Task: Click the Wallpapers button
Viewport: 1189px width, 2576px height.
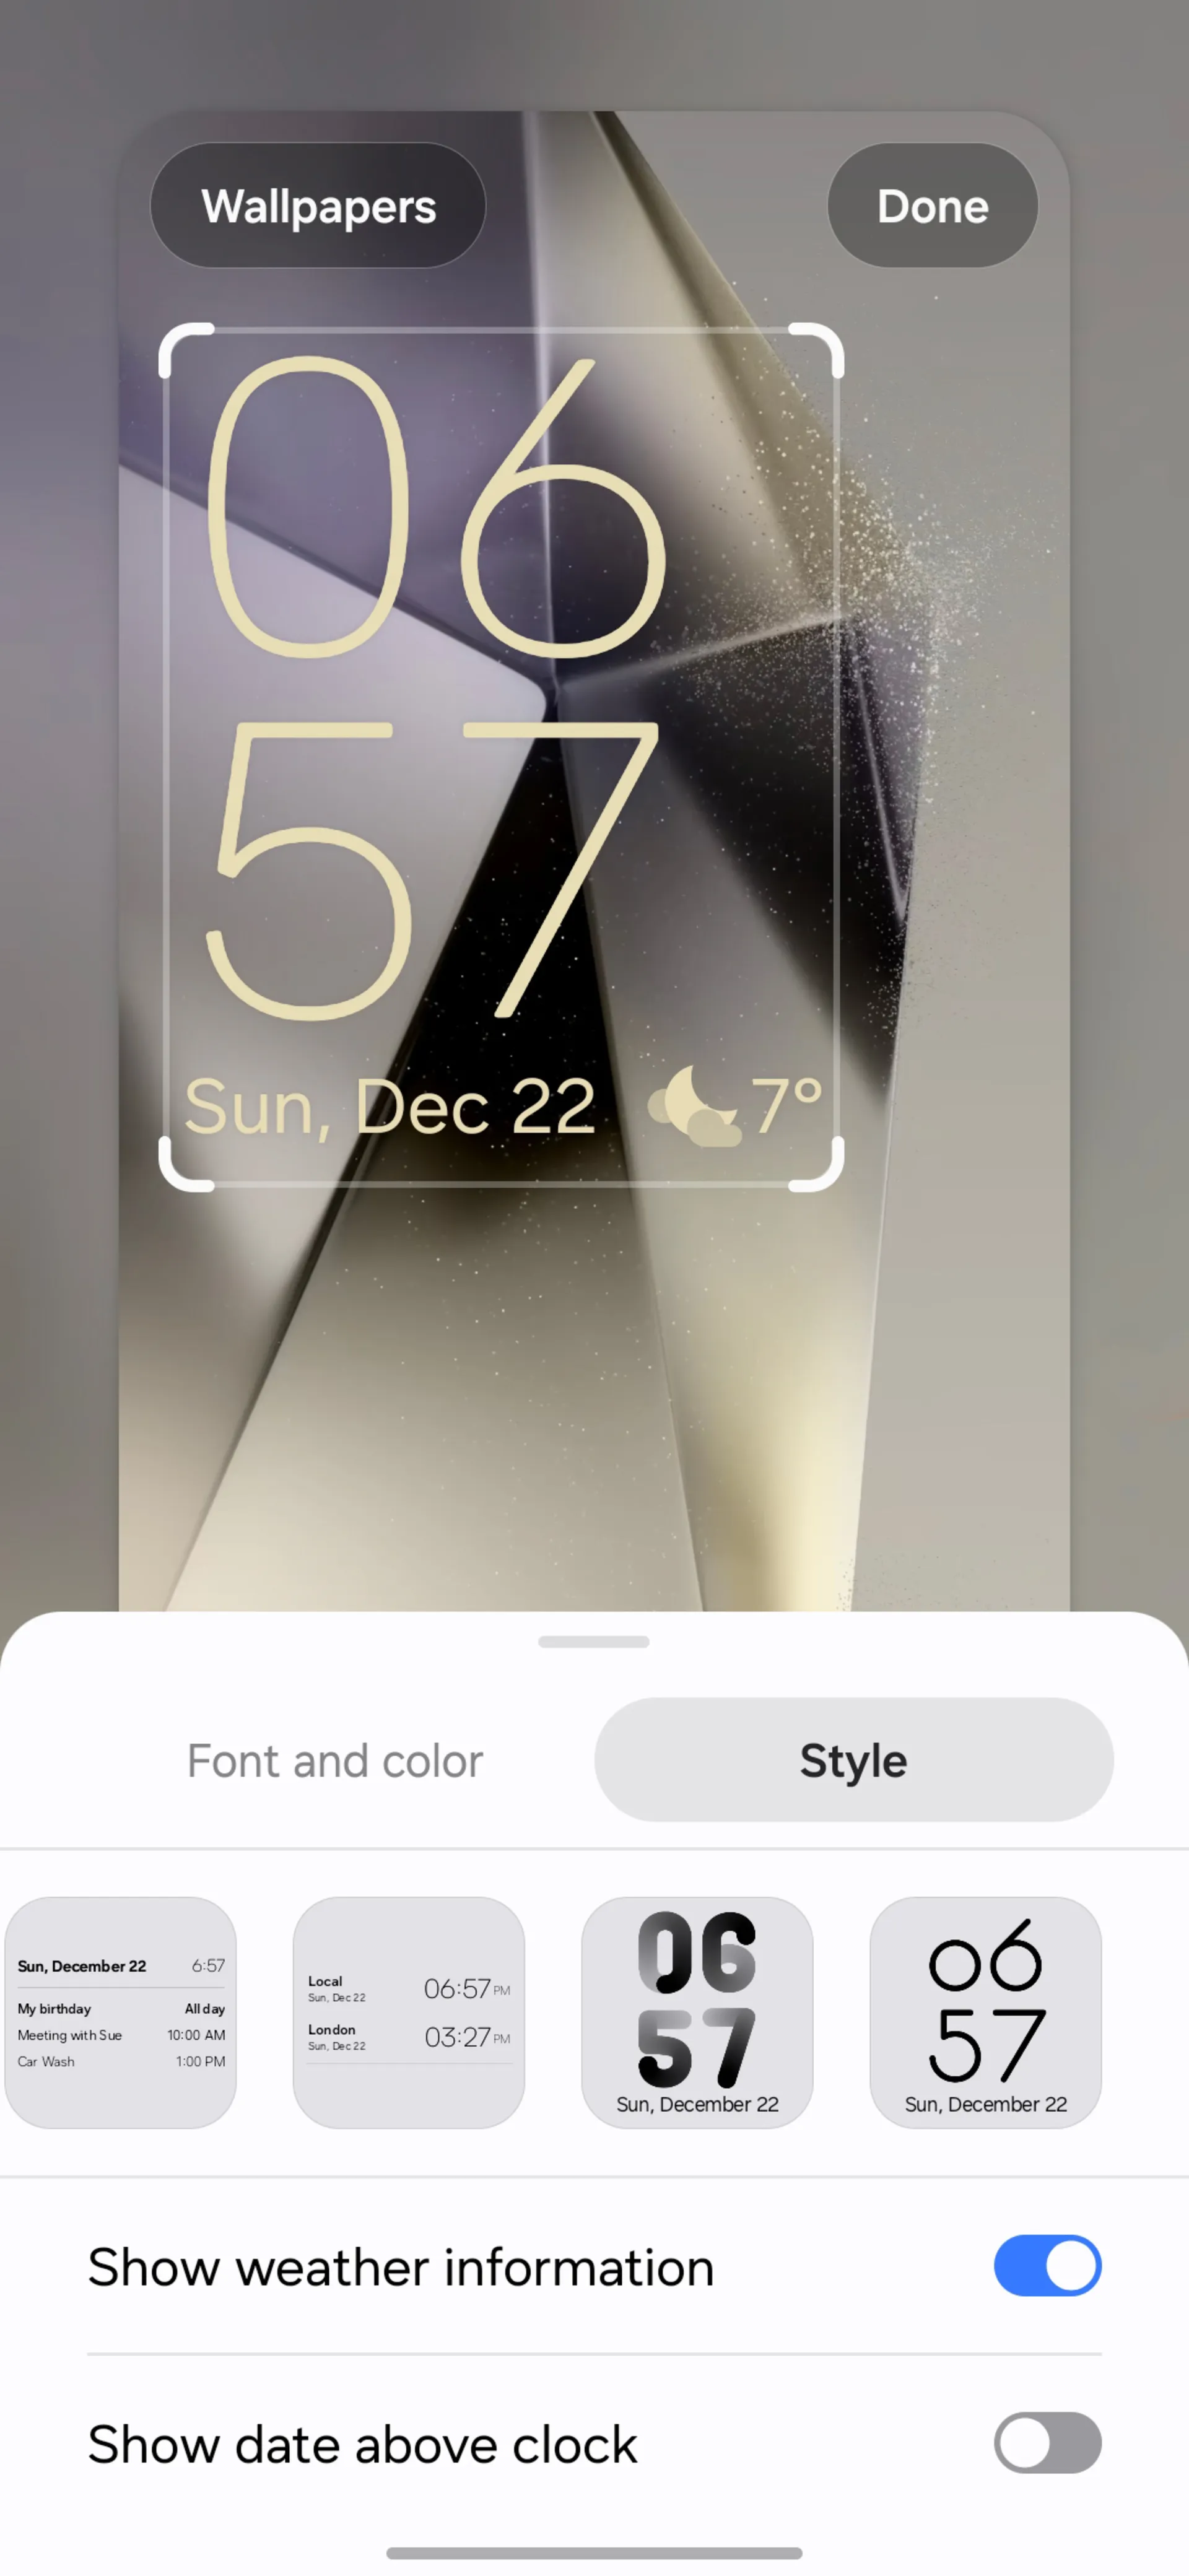Action: (318, 206)
